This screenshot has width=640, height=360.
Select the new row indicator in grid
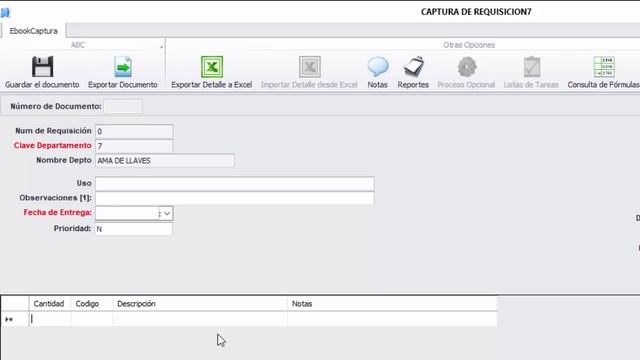(15, 319)
